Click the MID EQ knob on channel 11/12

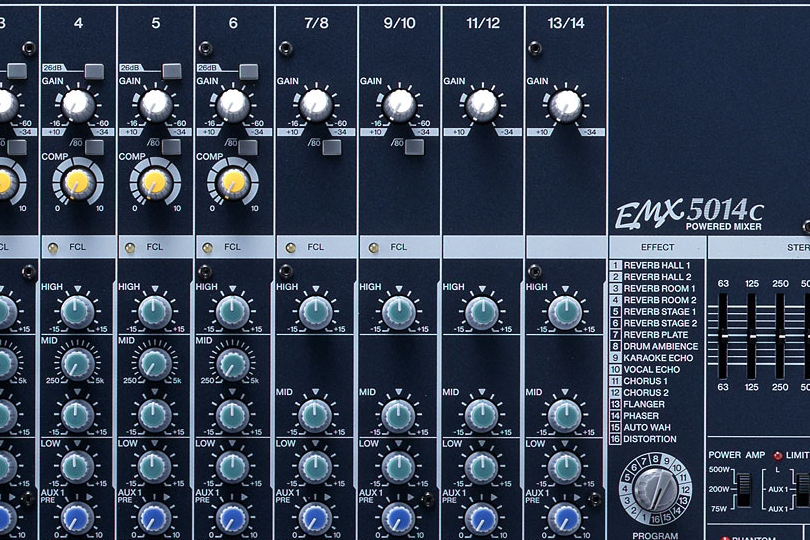pyautogui.click(x=482, y=415)
